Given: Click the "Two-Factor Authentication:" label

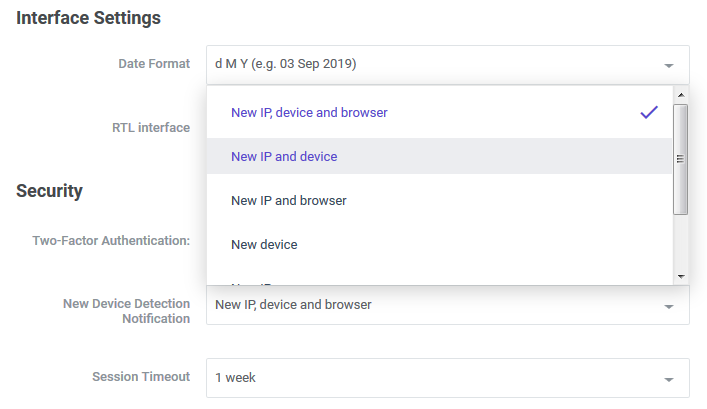Looking at the screenshot, I should (x=111, y=240).
